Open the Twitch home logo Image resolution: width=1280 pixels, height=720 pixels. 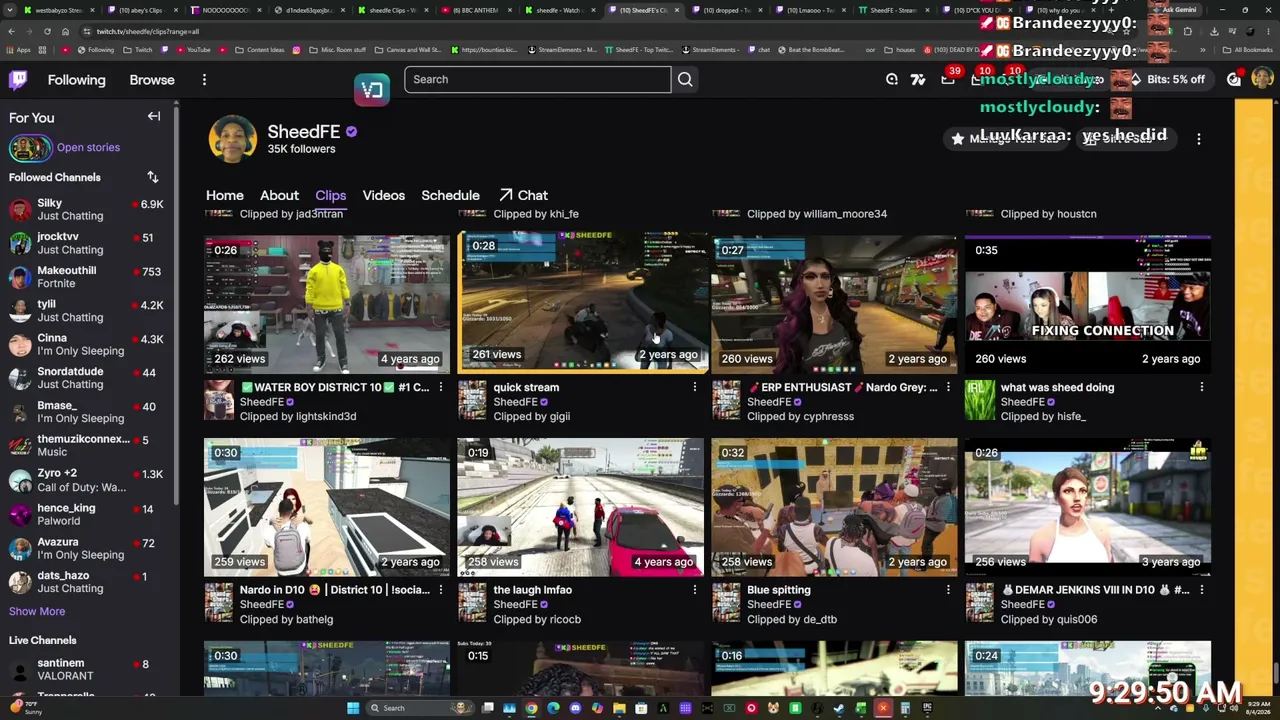click(18, 80)
